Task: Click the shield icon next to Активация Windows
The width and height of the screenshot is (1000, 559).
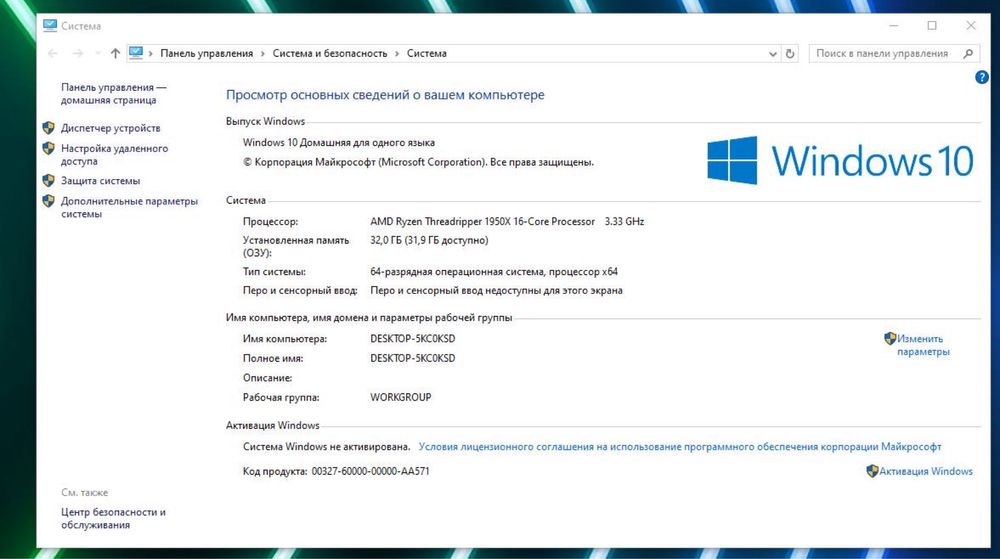Action: pyautogui.click(x=872, y=471)
